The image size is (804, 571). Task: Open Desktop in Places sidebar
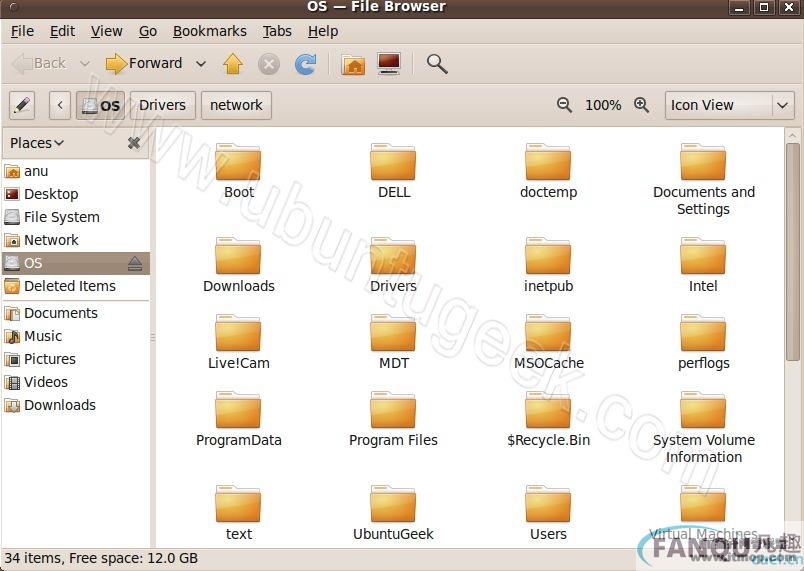pyautogui.click(x=75, y=194)
